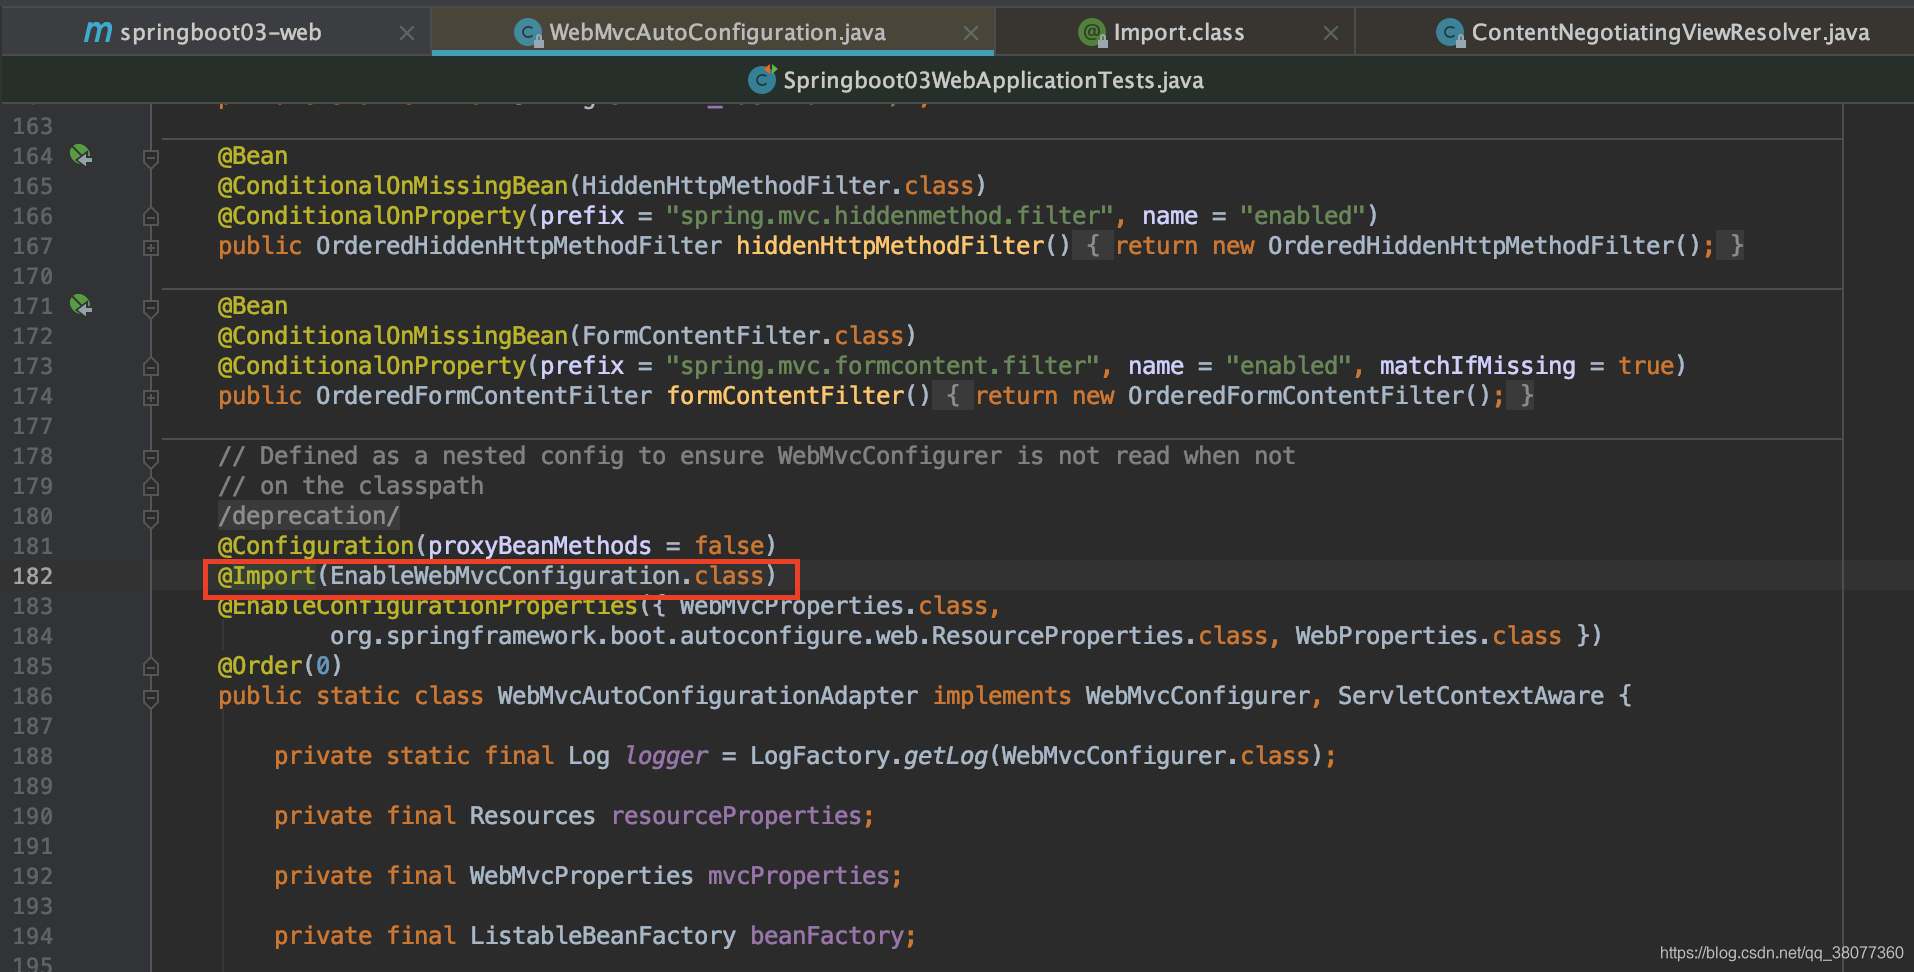Toggle the fold marker at line 179

[151, 486]
